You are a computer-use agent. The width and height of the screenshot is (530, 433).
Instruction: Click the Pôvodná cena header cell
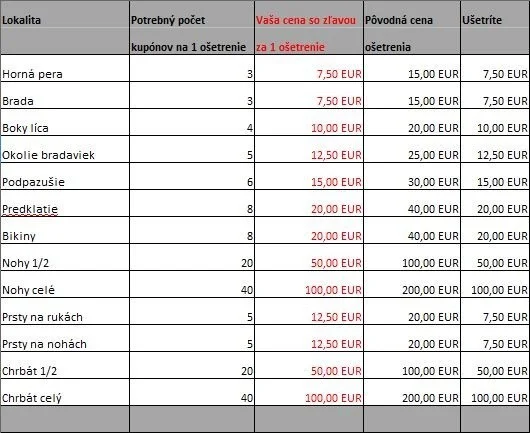(412, 27)
